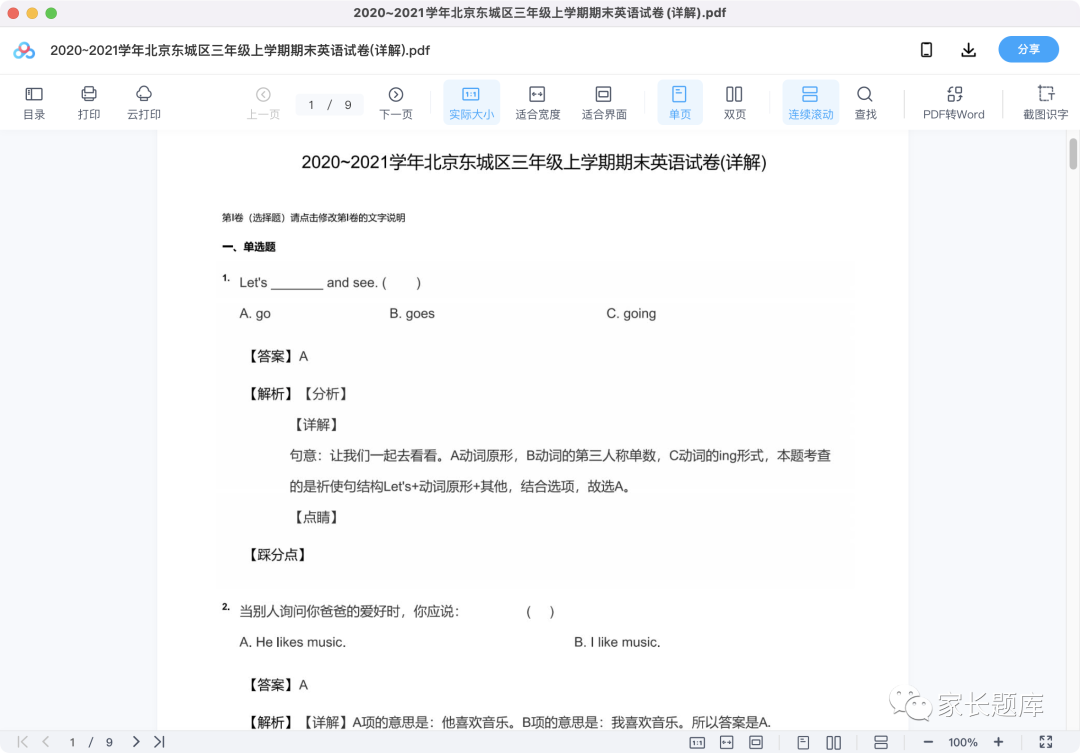The image size is (1080, 753).
Task: Jump to first page in status bar
Action: coord(22,742)
